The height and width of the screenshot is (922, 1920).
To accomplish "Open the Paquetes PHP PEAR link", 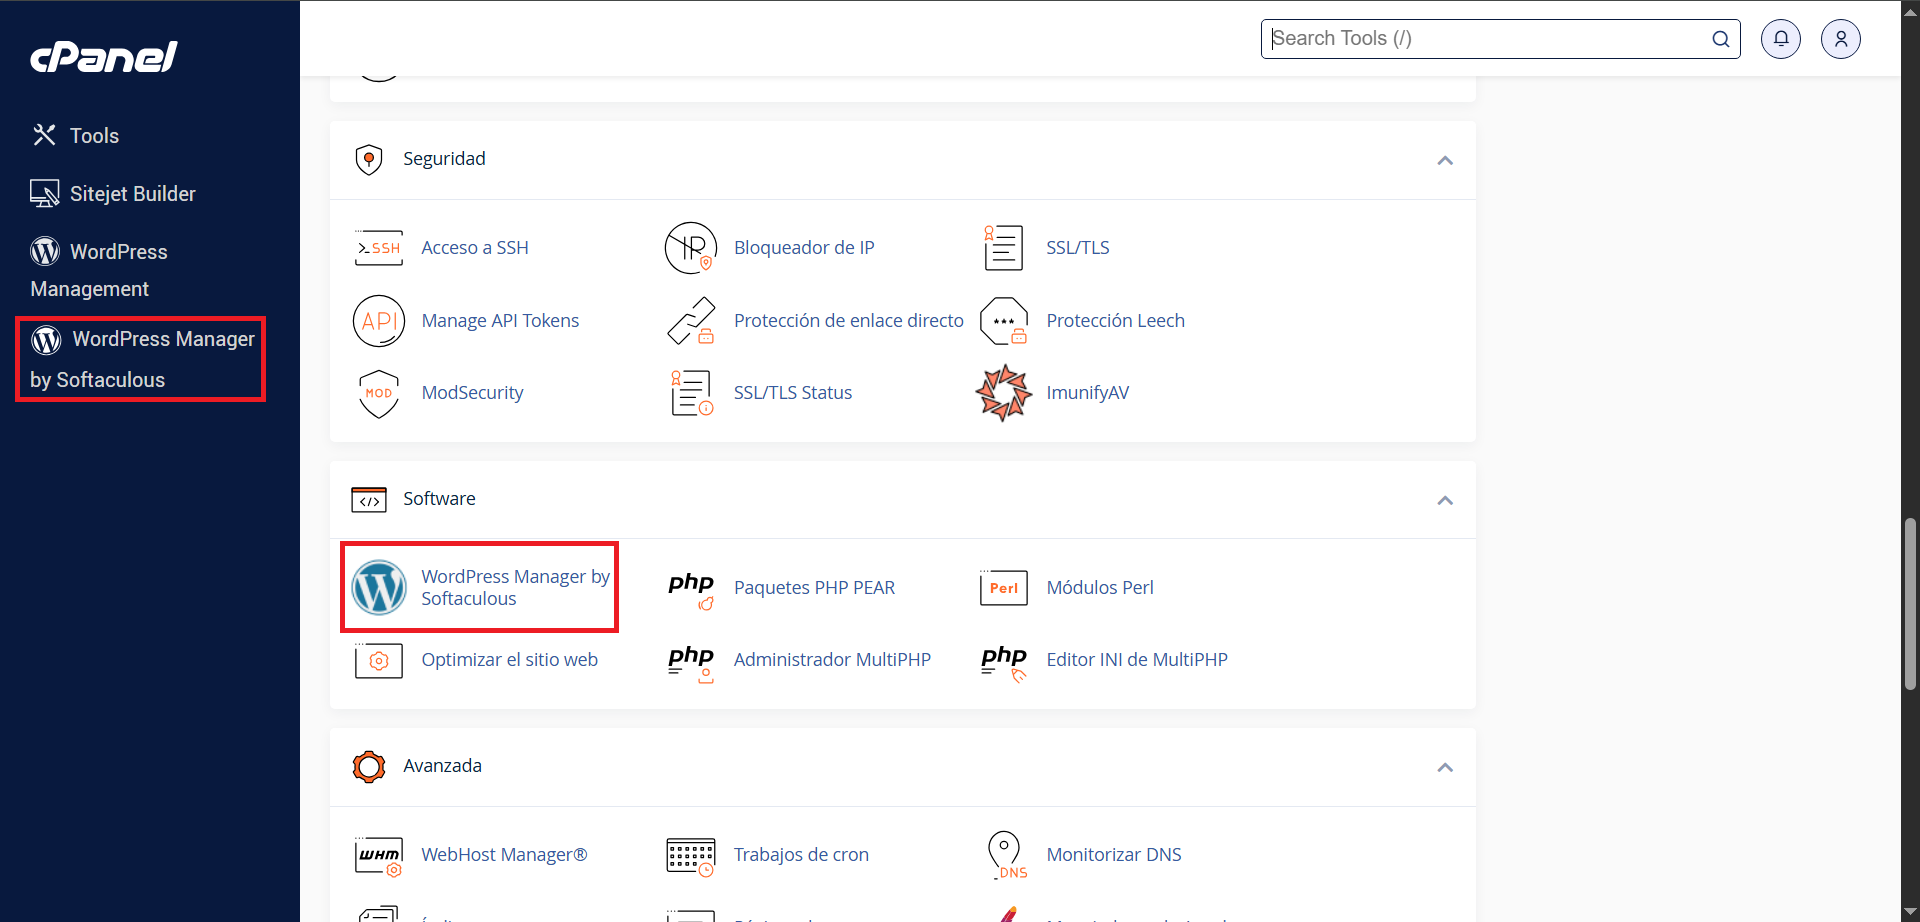I will pos(814,588).
